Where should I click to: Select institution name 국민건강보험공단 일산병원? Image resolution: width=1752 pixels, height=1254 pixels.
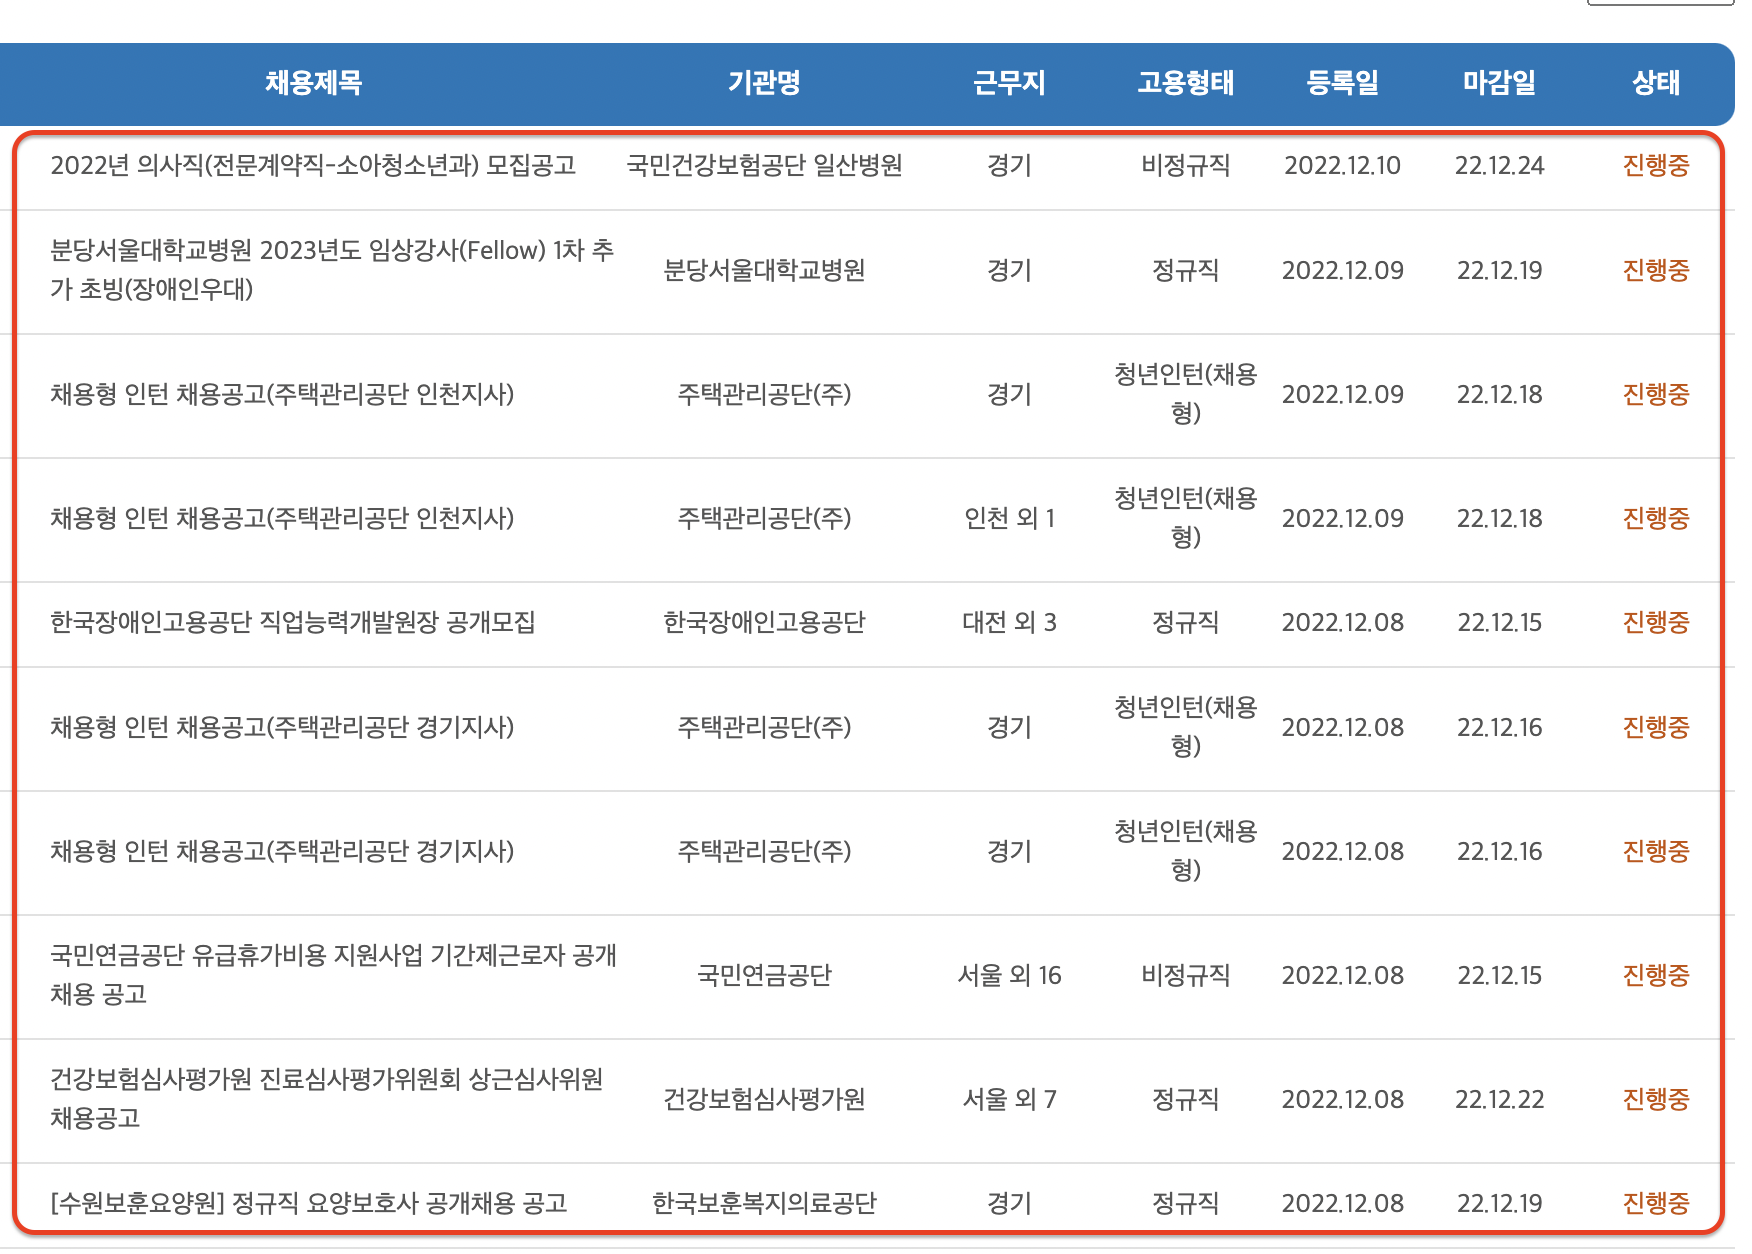coord(764,165)
